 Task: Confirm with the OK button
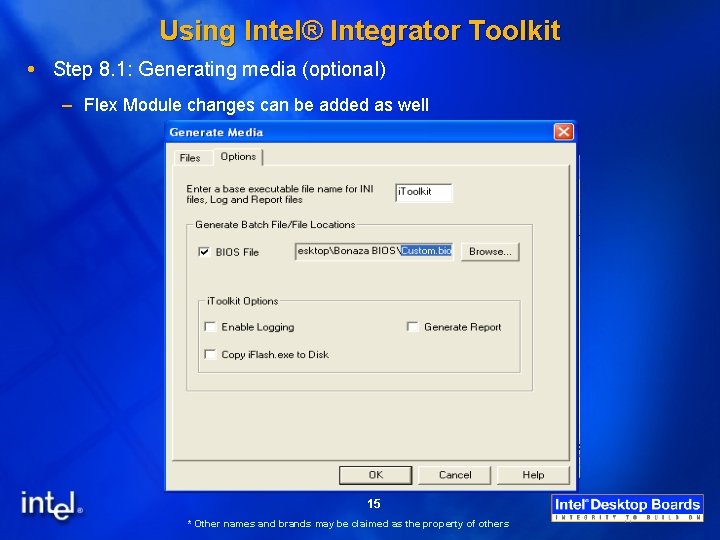tap(375, 475)
